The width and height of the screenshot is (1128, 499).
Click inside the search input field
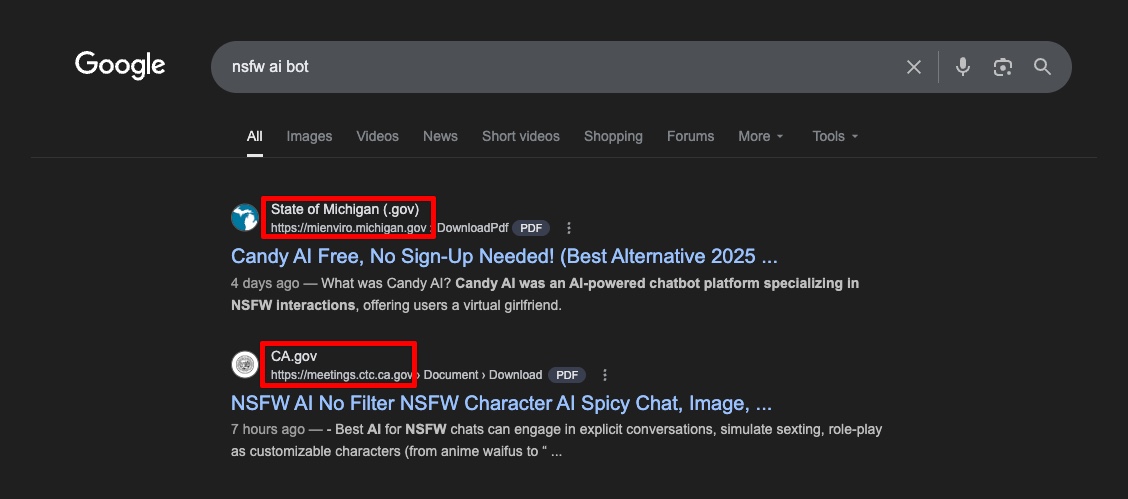[x=561, y=67]
